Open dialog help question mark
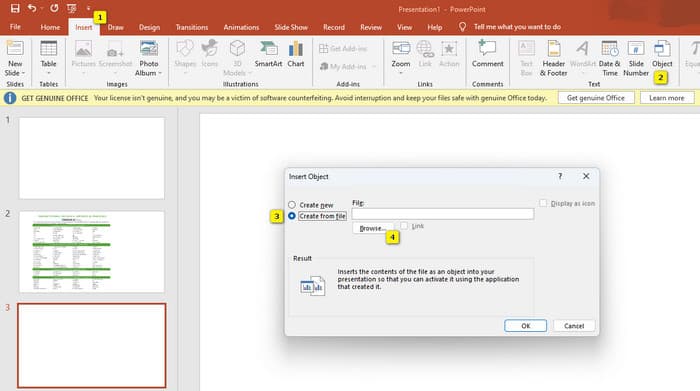Viewport: 700px width, 391px height. [x=560, y=176]
